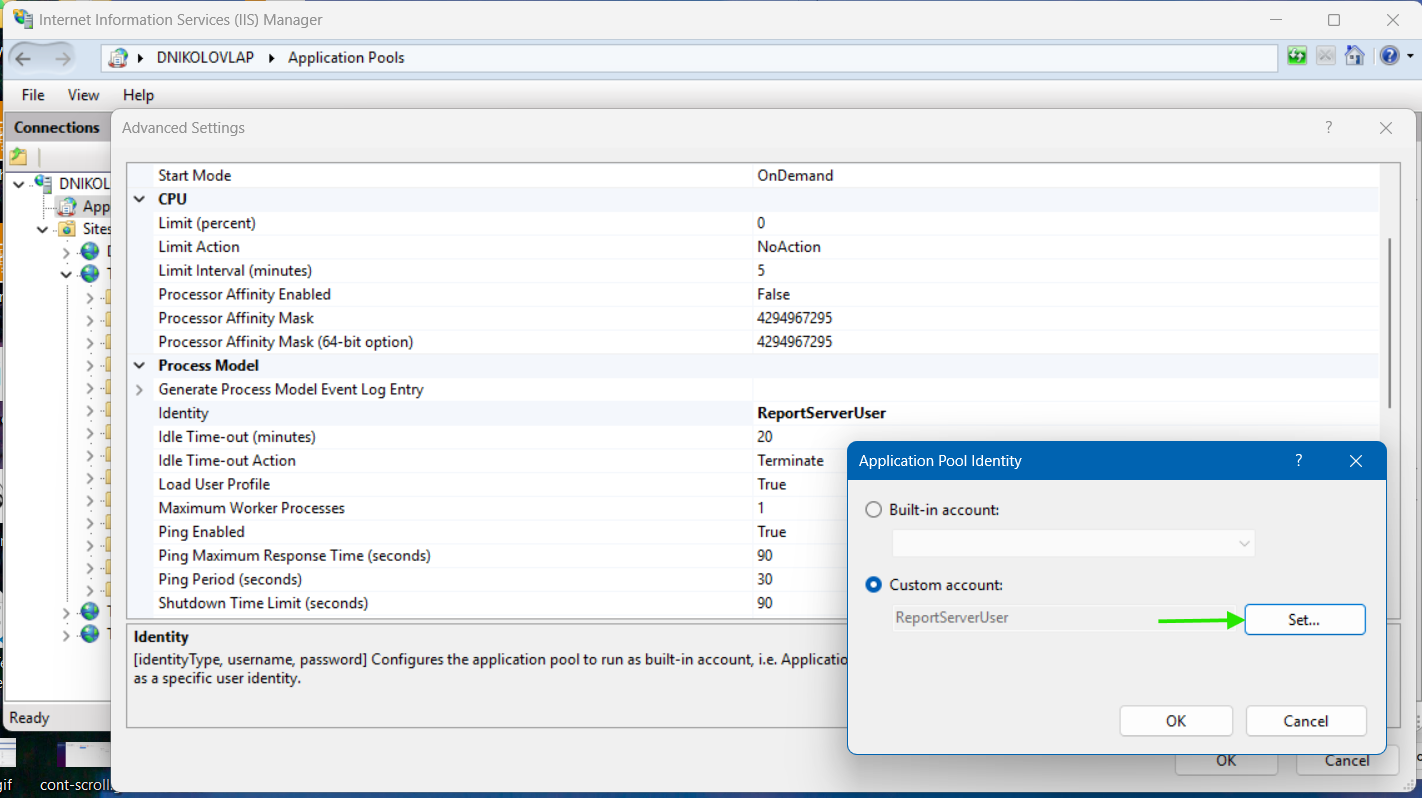Click the Set... button for custom account
Image resolution: width=1422 pixels, height=798 pixels.
[1305, 620]
